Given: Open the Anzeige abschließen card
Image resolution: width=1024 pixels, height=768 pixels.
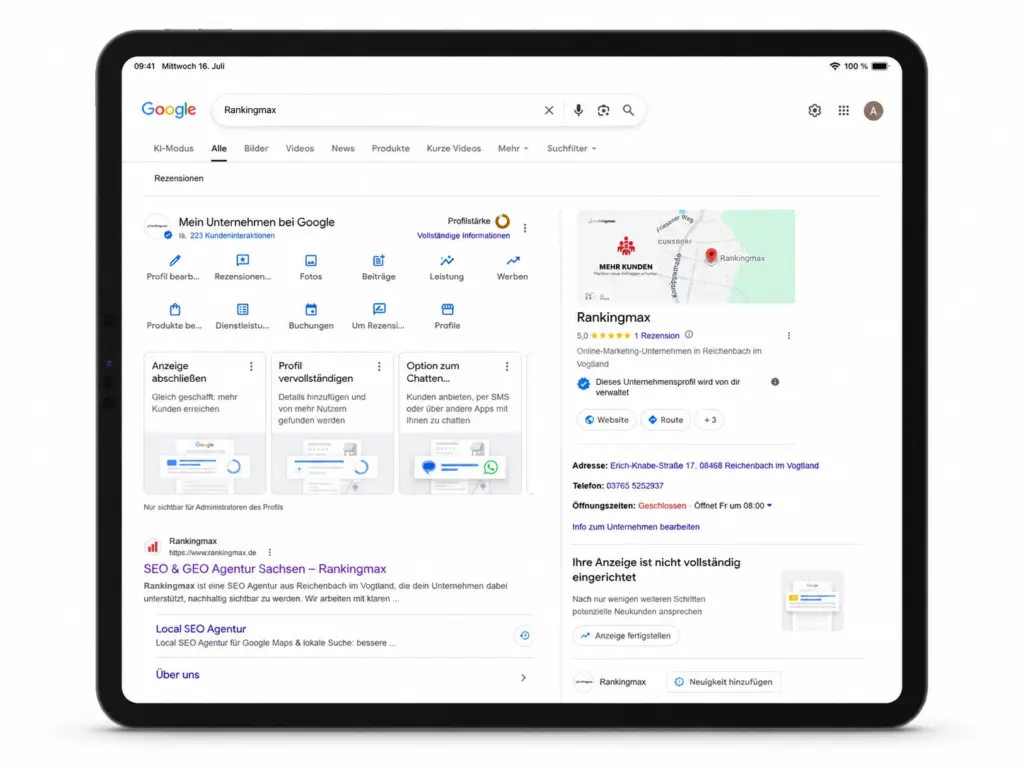Looking at the screenshot, I should (204, 423).
